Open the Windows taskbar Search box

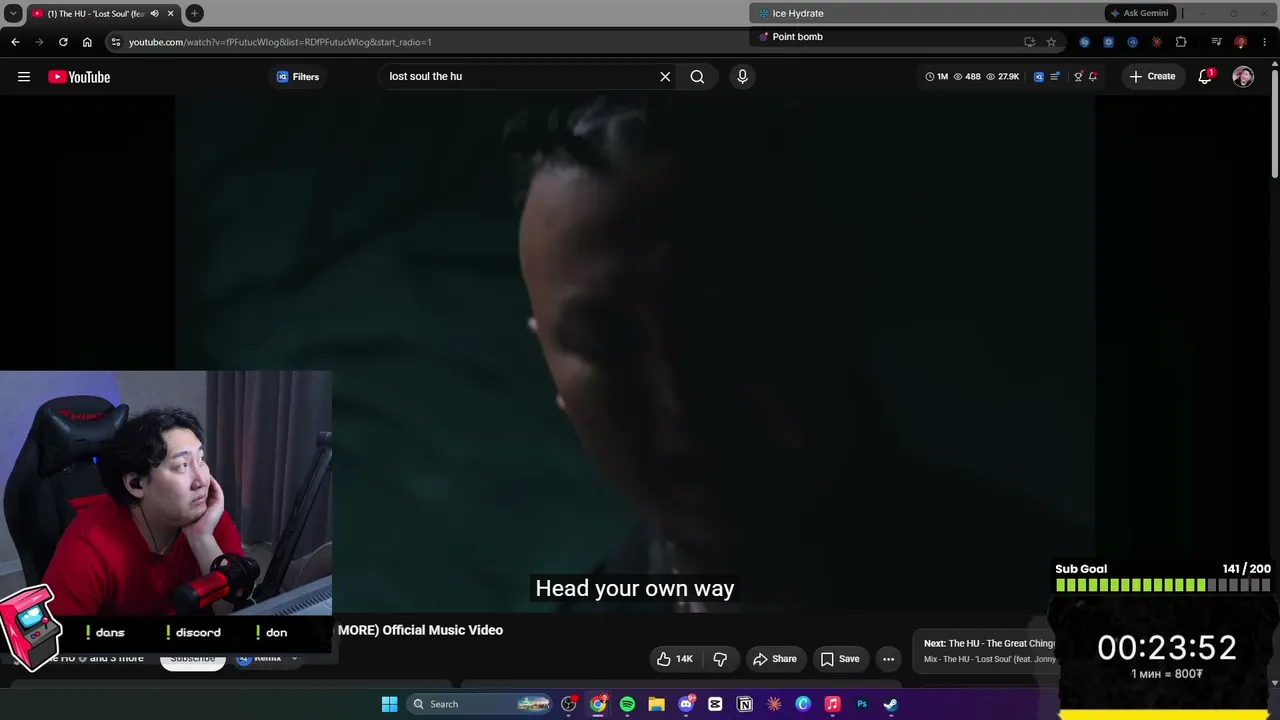[x=481, y=704]
